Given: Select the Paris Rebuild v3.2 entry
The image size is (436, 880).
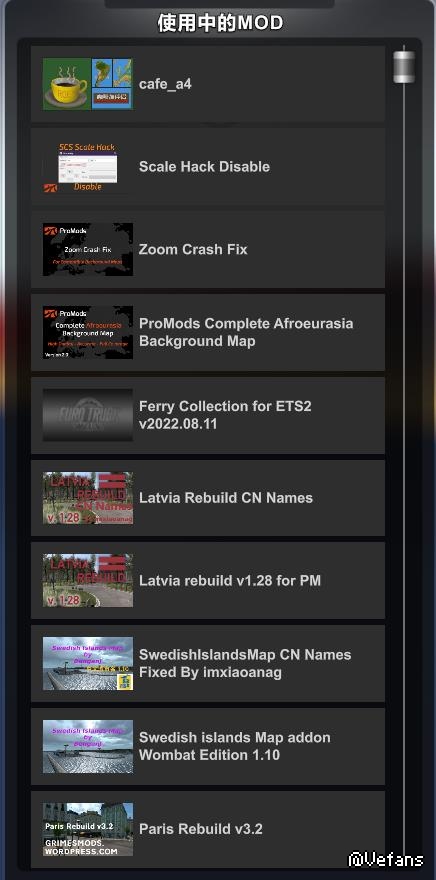Looking at the screenshot, I should coord(208,829).
